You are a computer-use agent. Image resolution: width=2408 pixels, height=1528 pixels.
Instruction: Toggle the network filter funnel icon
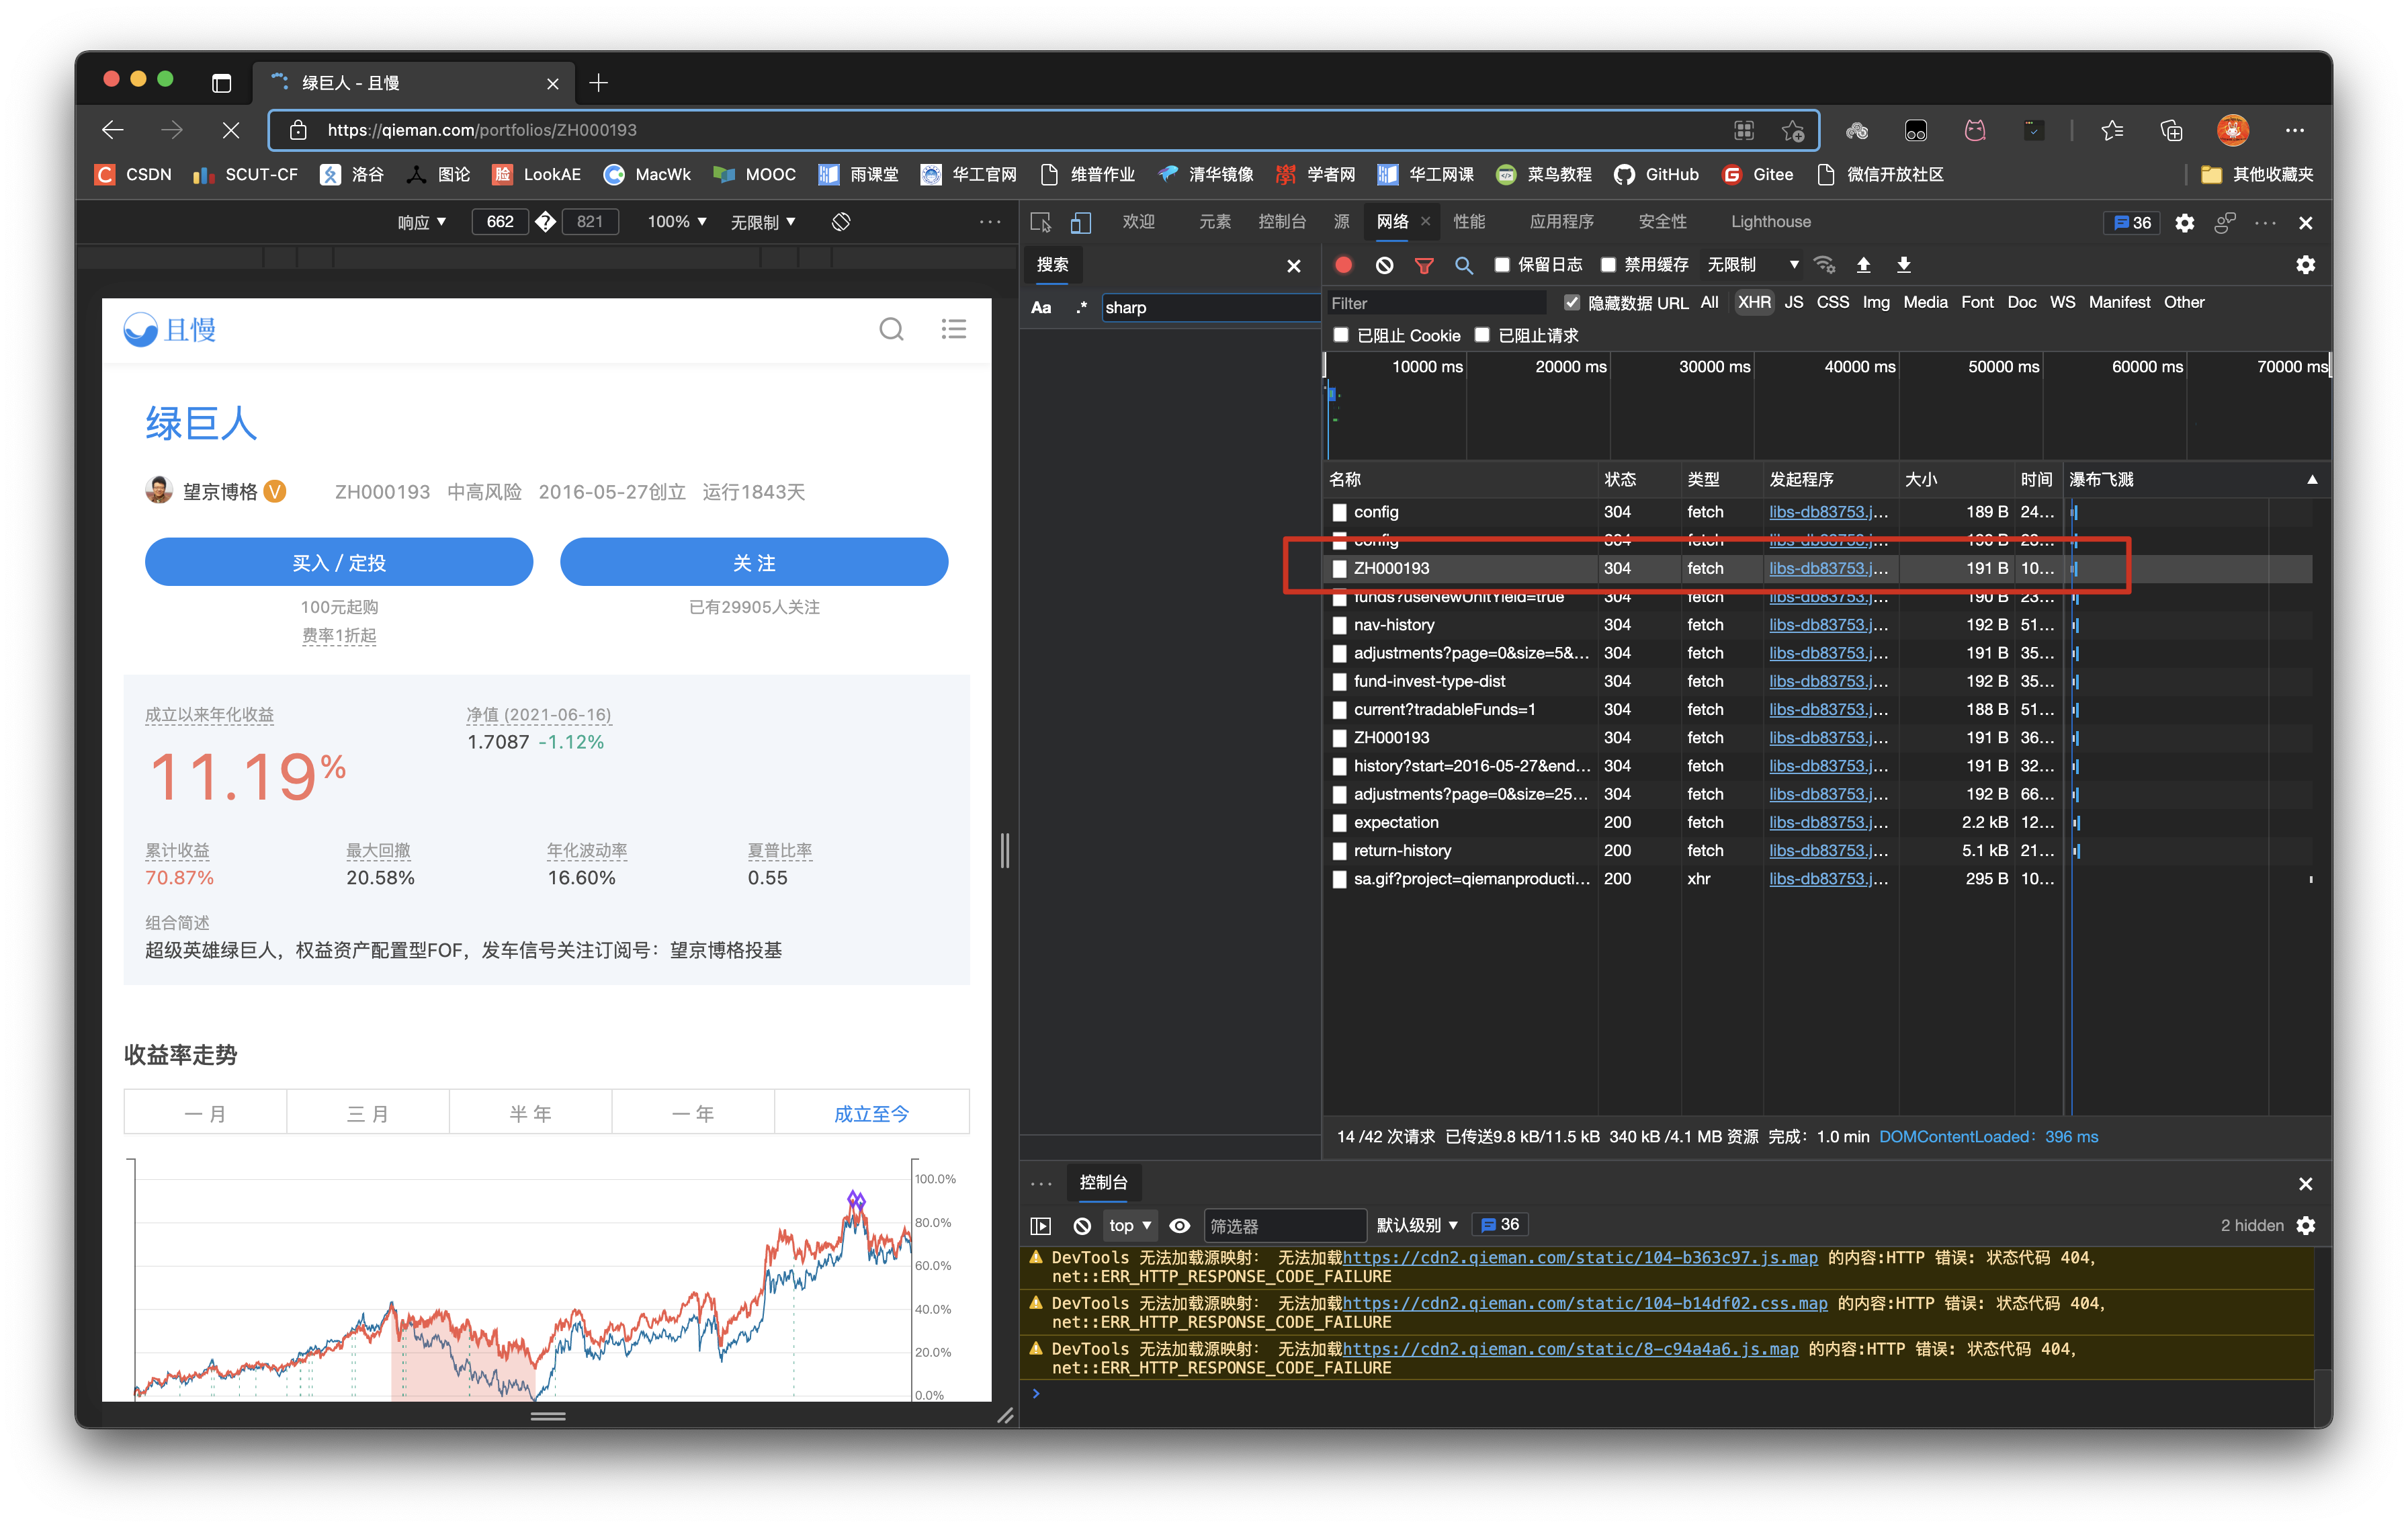click(x=1424, y=265)
